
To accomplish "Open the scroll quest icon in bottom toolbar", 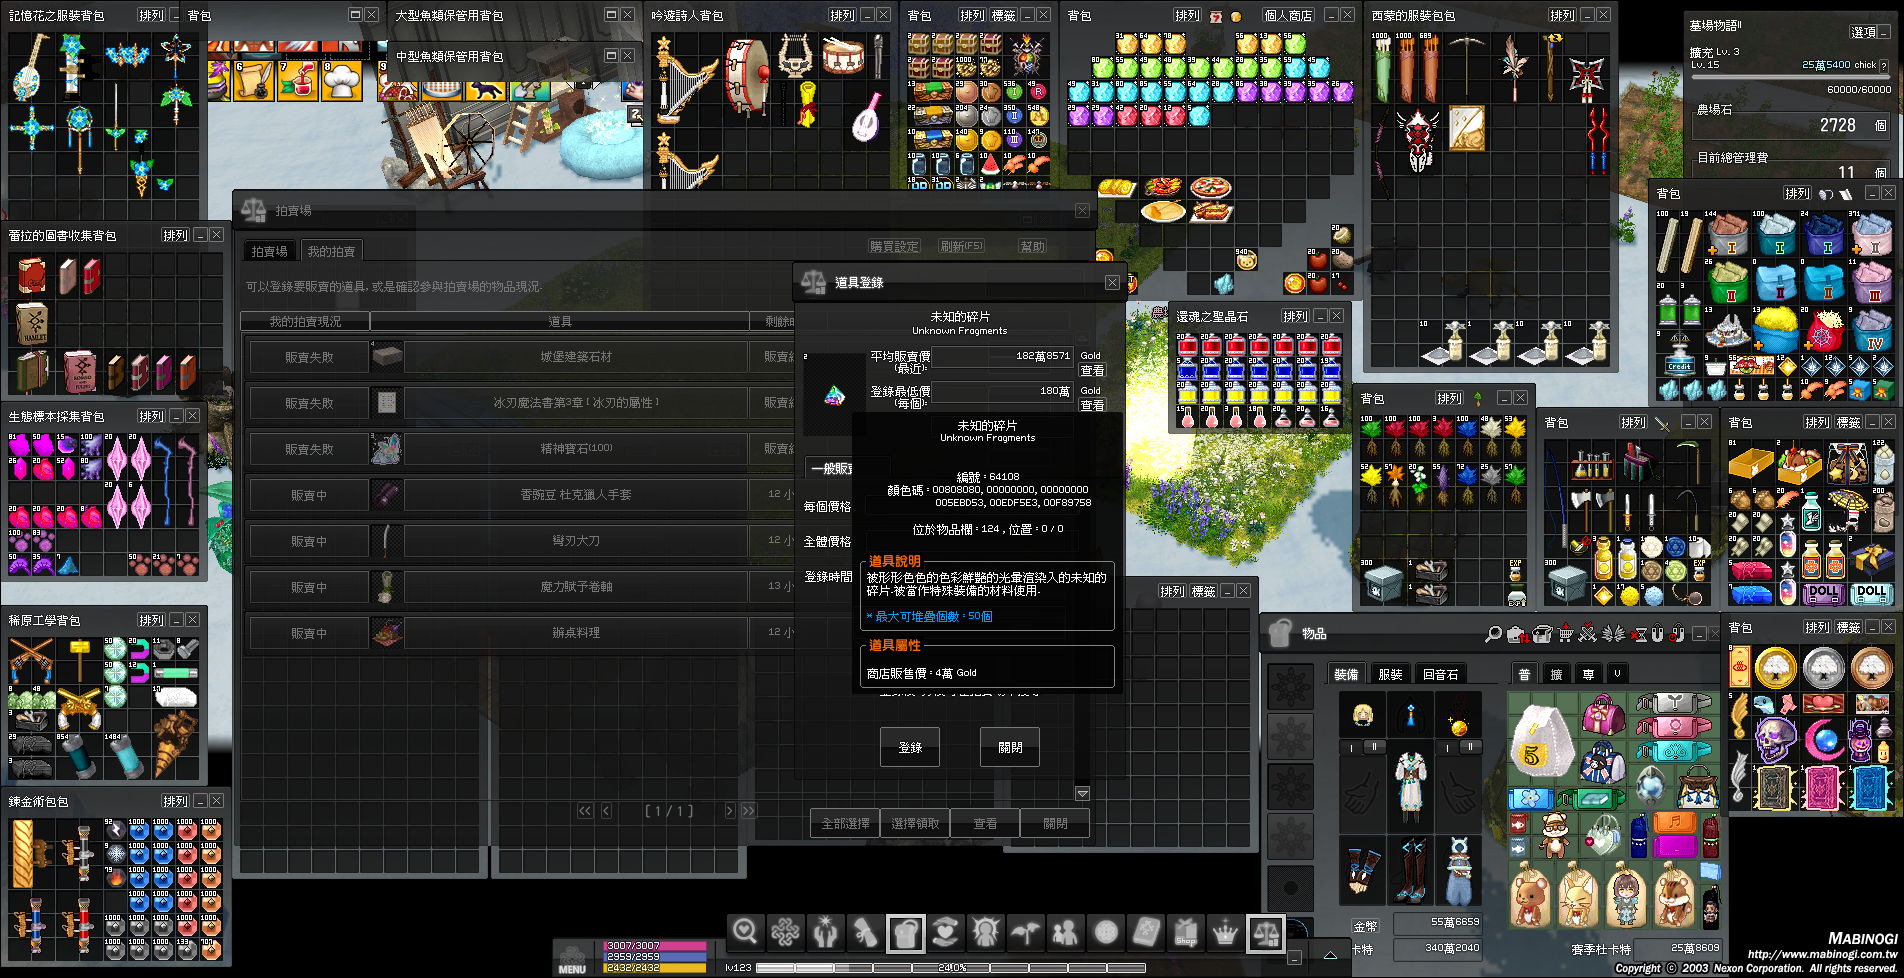I will (865, 932).
